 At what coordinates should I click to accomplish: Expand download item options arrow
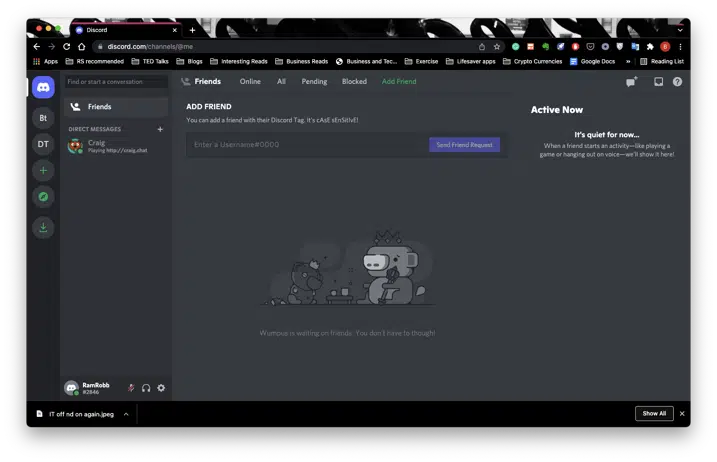click(126, 414)
